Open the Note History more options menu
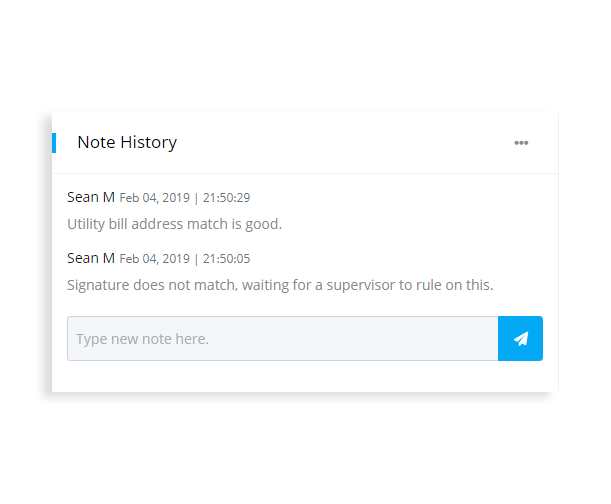Screen dimensions: 611x504 pos(521,143)
